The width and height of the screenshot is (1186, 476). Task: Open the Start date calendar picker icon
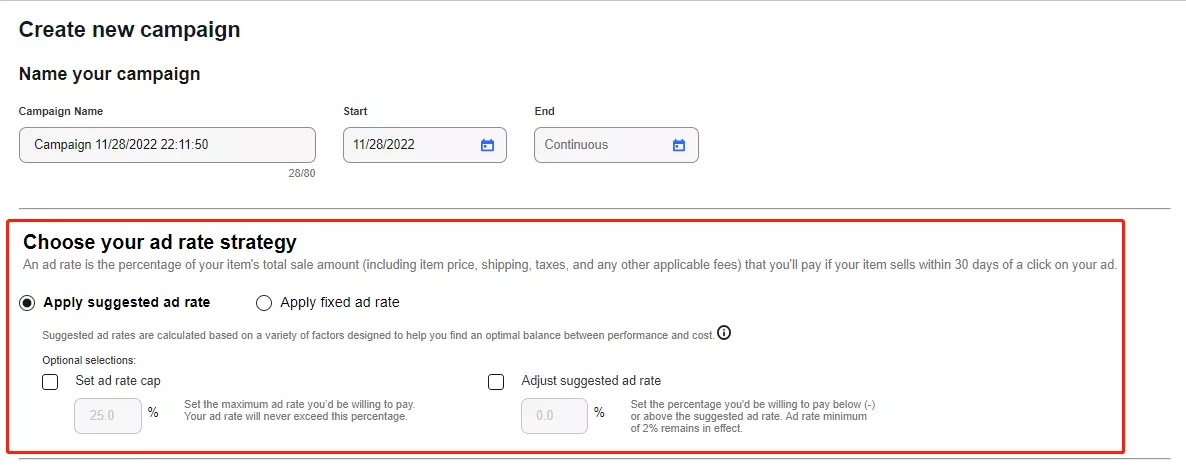(487, 145)
